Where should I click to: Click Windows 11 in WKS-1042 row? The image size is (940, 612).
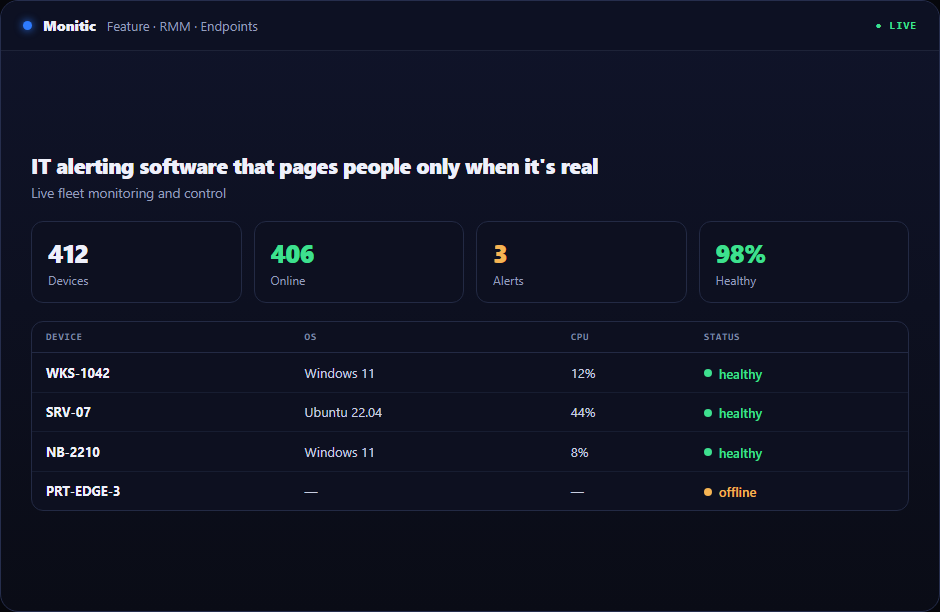(x=339, y=373)
